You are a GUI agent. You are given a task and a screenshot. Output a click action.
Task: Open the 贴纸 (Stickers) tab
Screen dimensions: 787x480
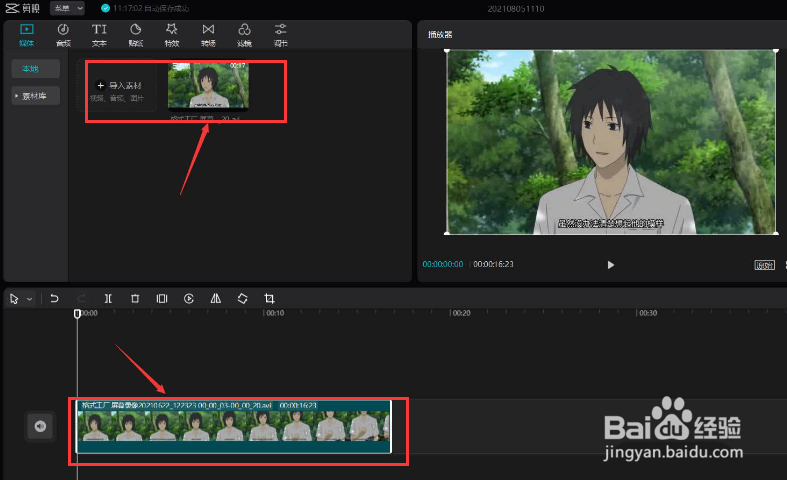tap(136, 35)
